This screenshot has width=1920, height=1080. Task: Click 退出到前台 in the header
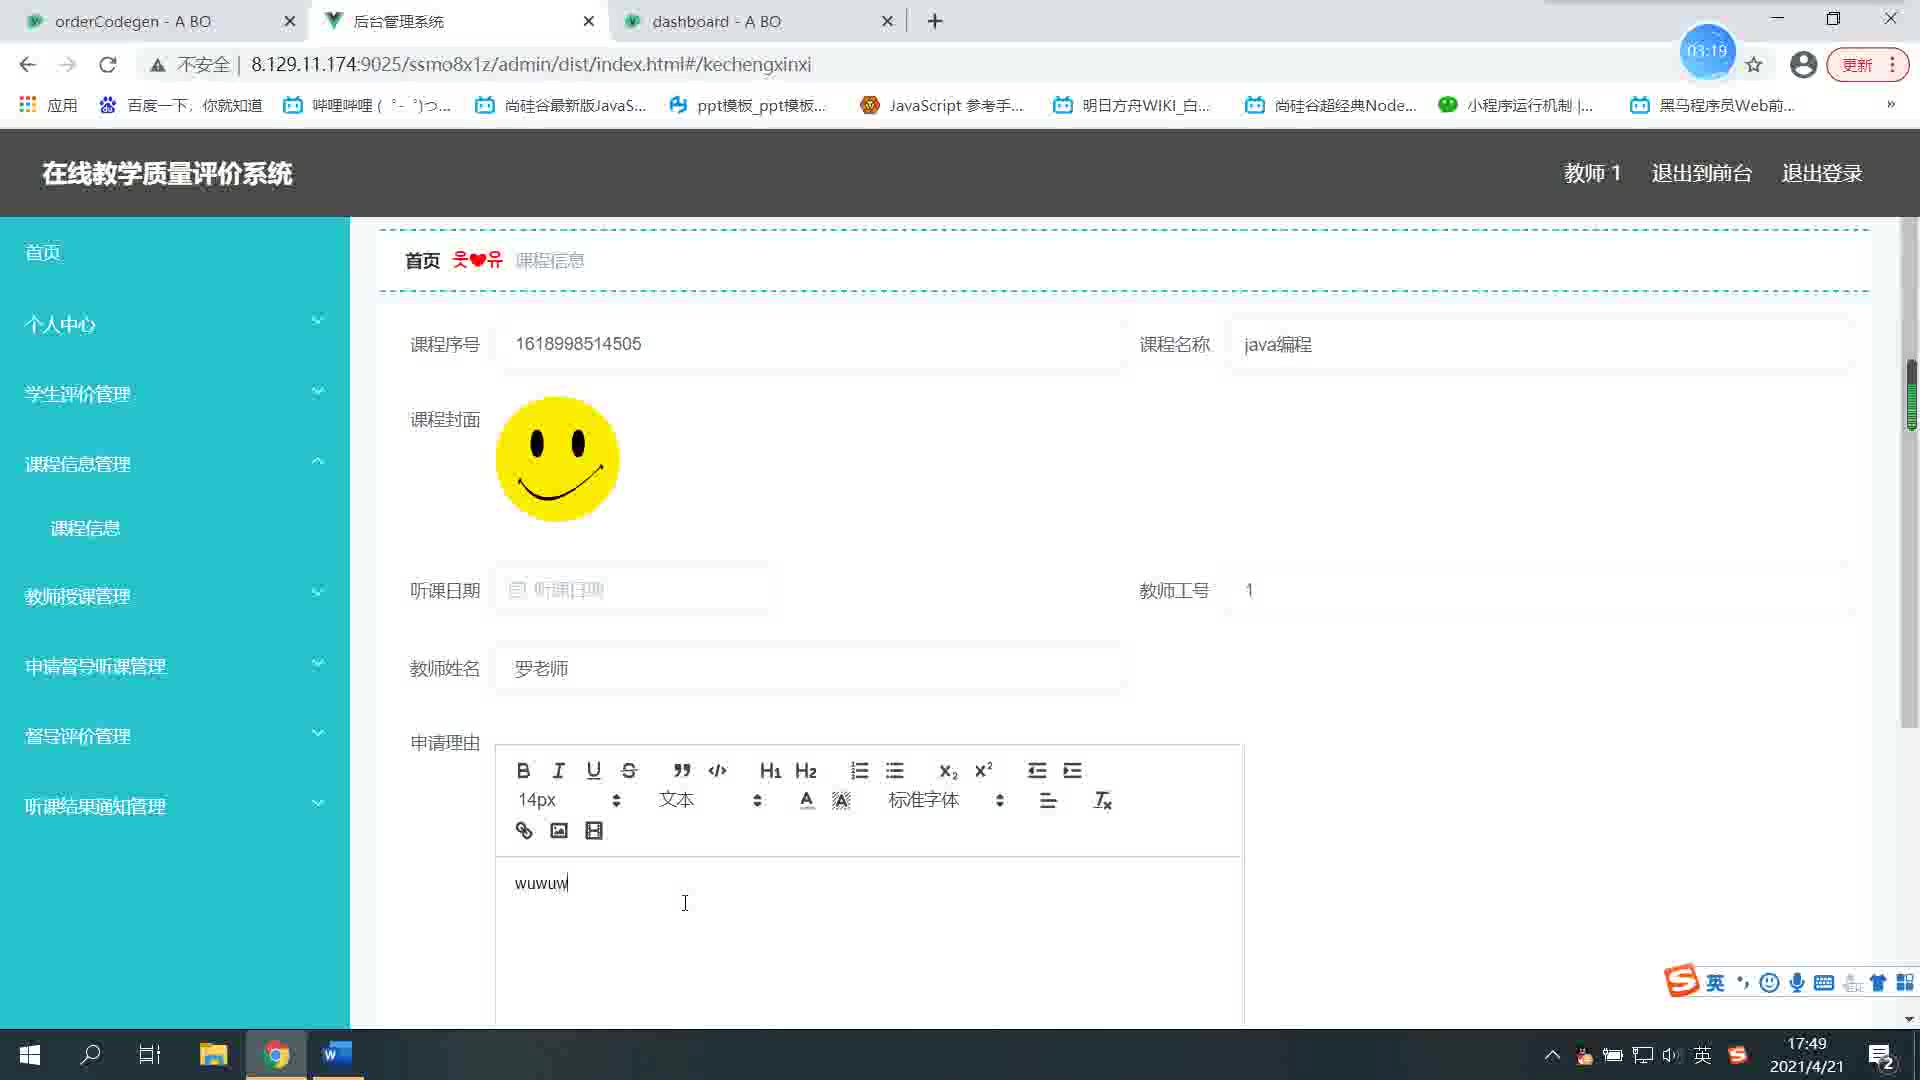(1701, 173)
